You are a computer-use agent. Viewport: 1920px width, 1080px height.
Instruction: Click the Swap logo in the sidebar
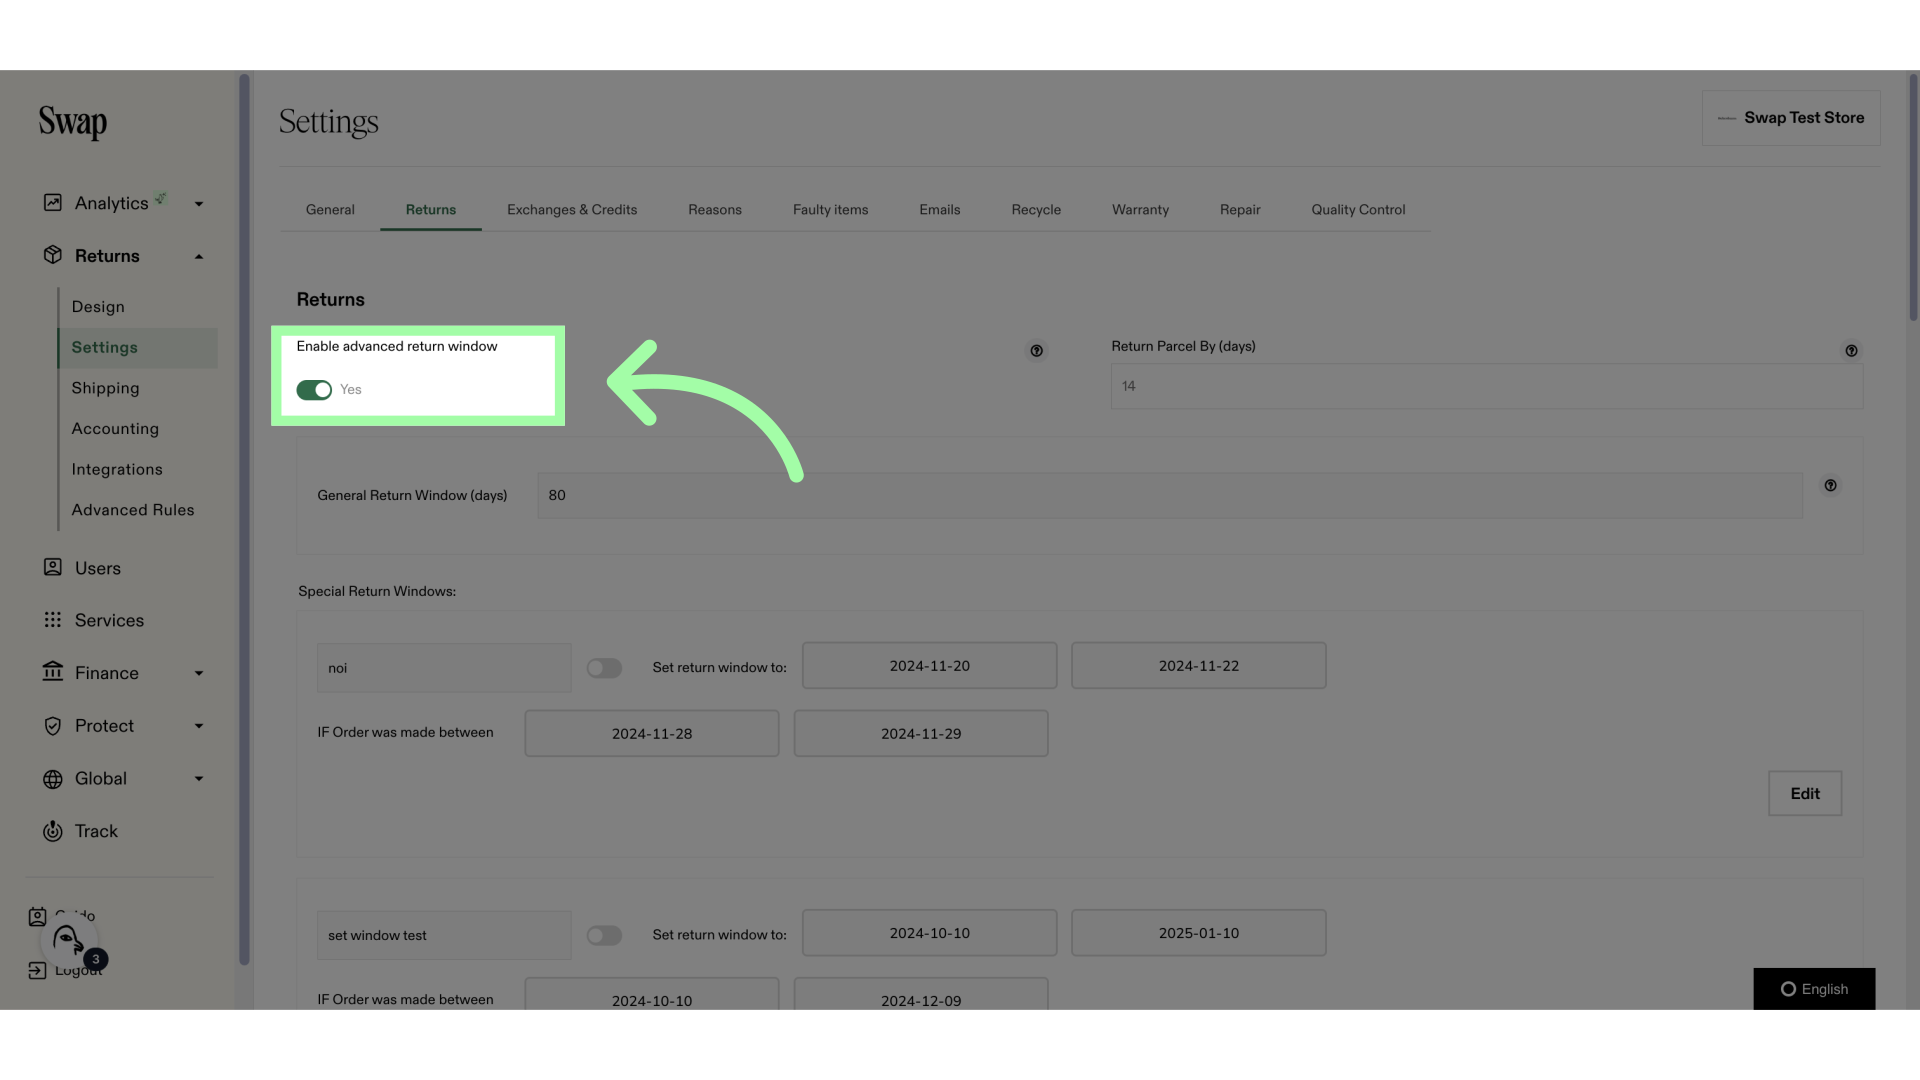(x=73, y=122)
